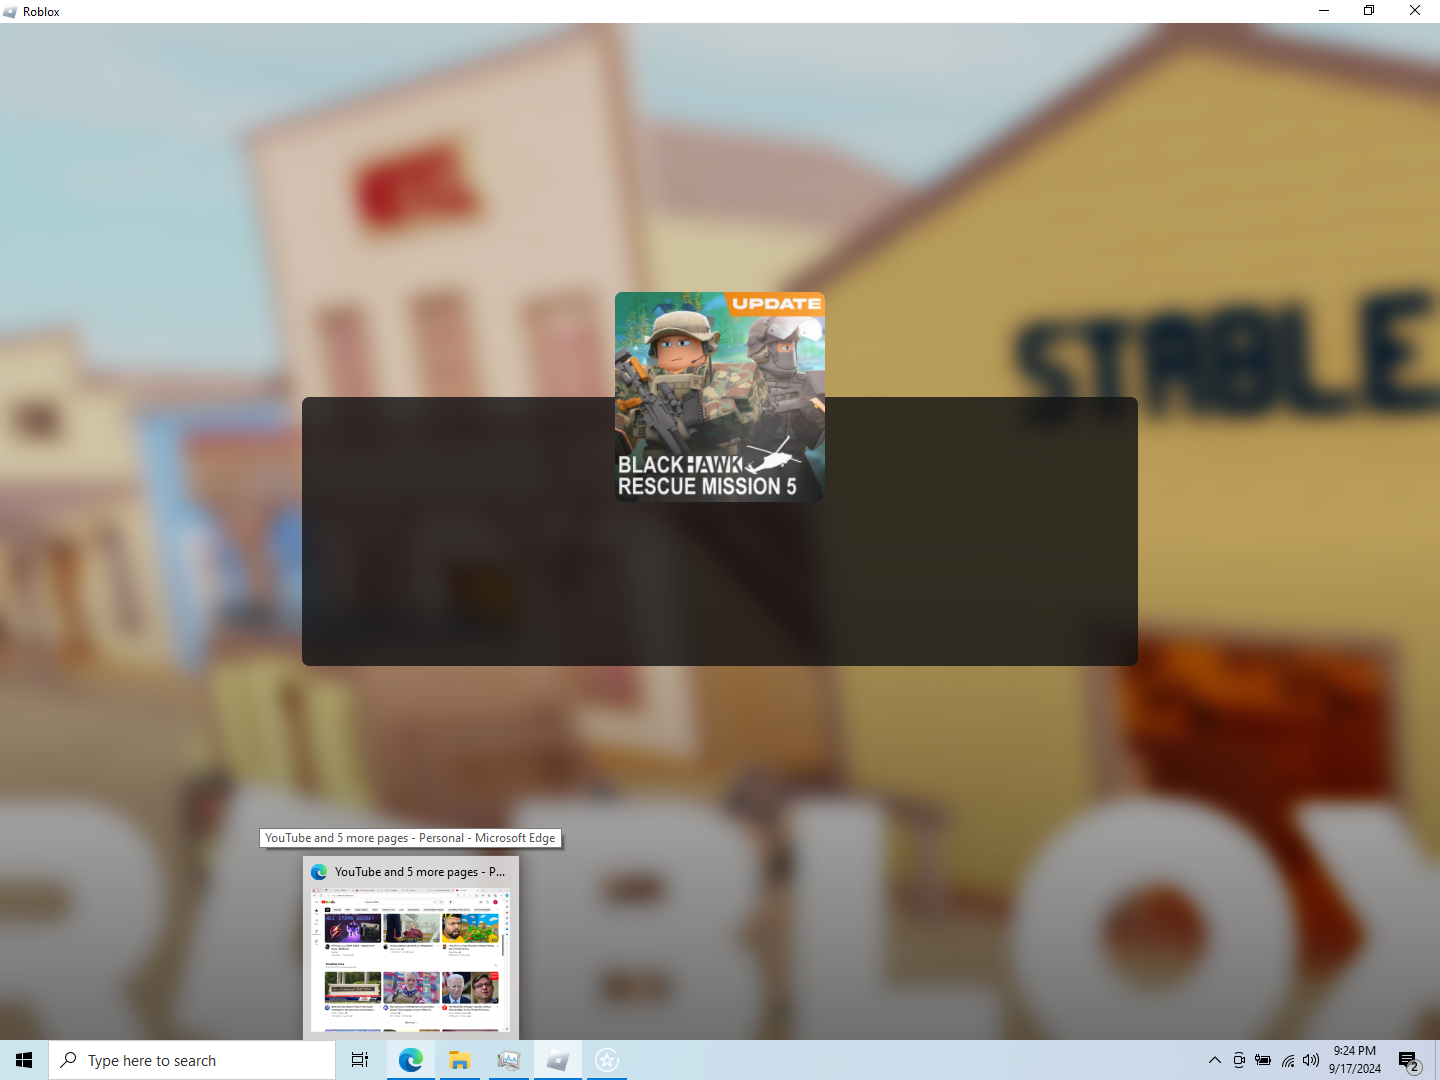Image resolution: width=1440 pixels, height=1080 pixels.
Task: Open the star circle taskbar app
Action: [607, 1060]
